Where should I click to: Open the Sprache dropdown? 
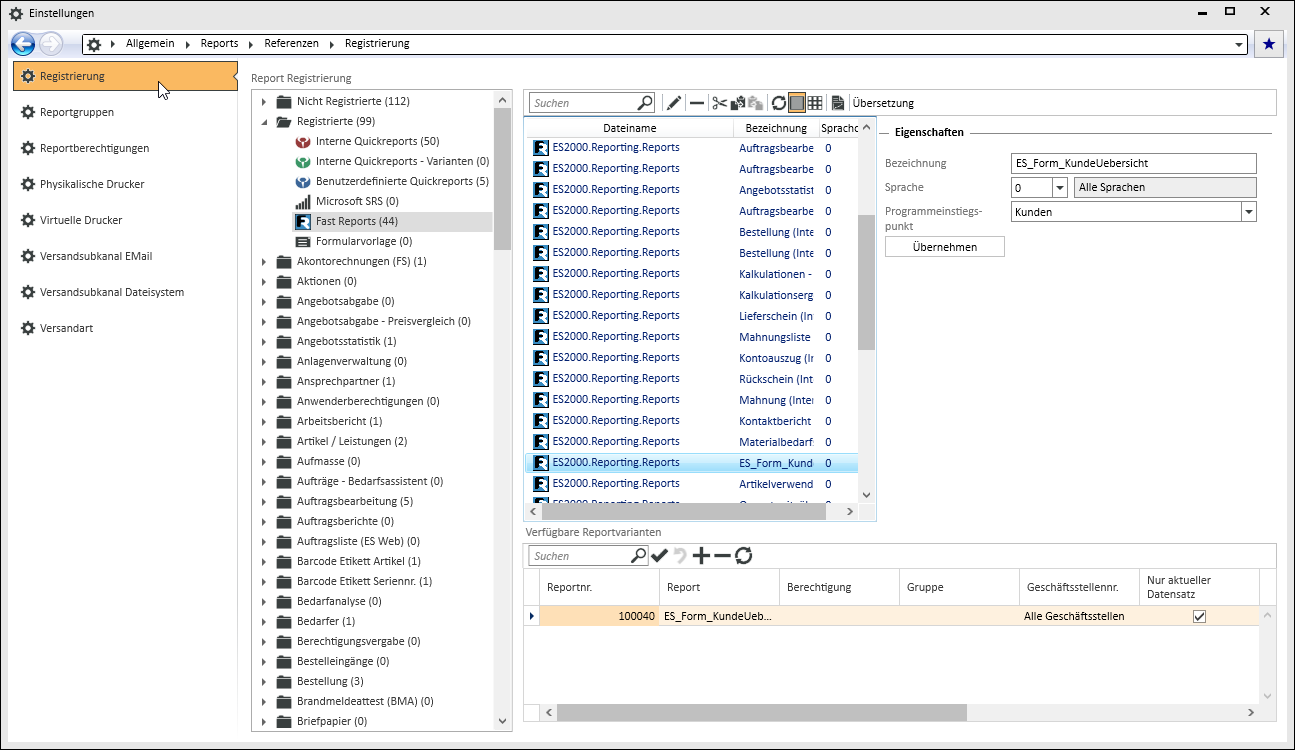[1059, 188]
